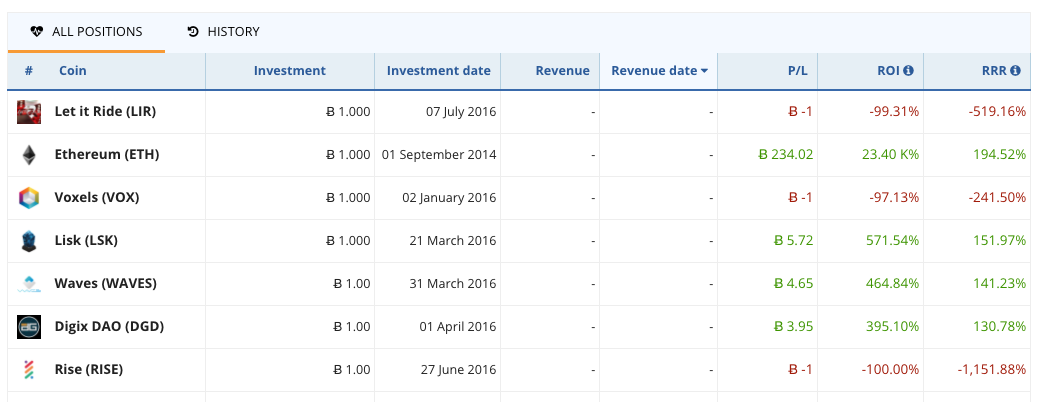
Task: Sort by Investment date column header
Action: [439, 71]
